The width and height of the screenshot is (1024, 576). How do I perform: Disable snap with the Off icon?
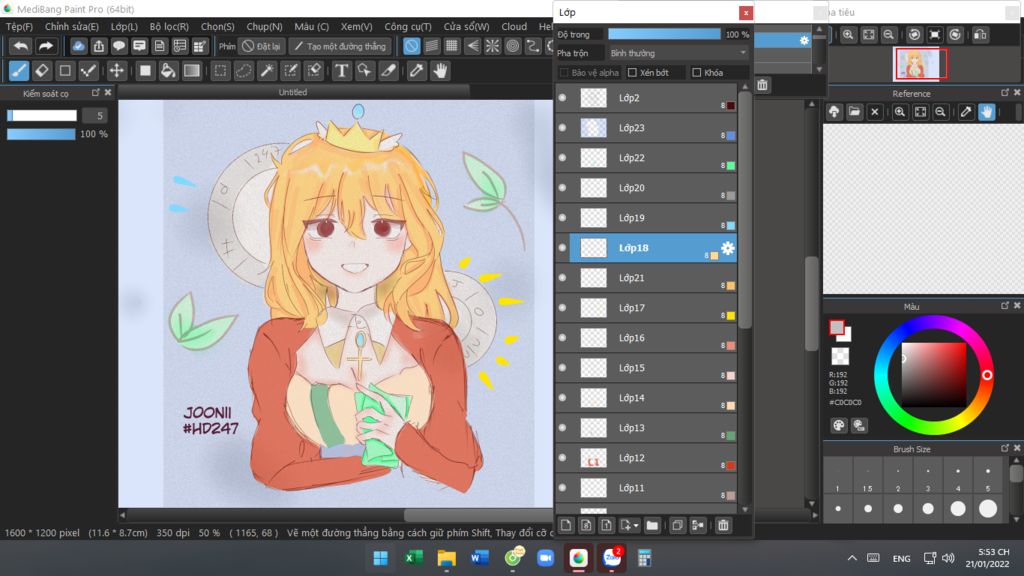point(411,46)
